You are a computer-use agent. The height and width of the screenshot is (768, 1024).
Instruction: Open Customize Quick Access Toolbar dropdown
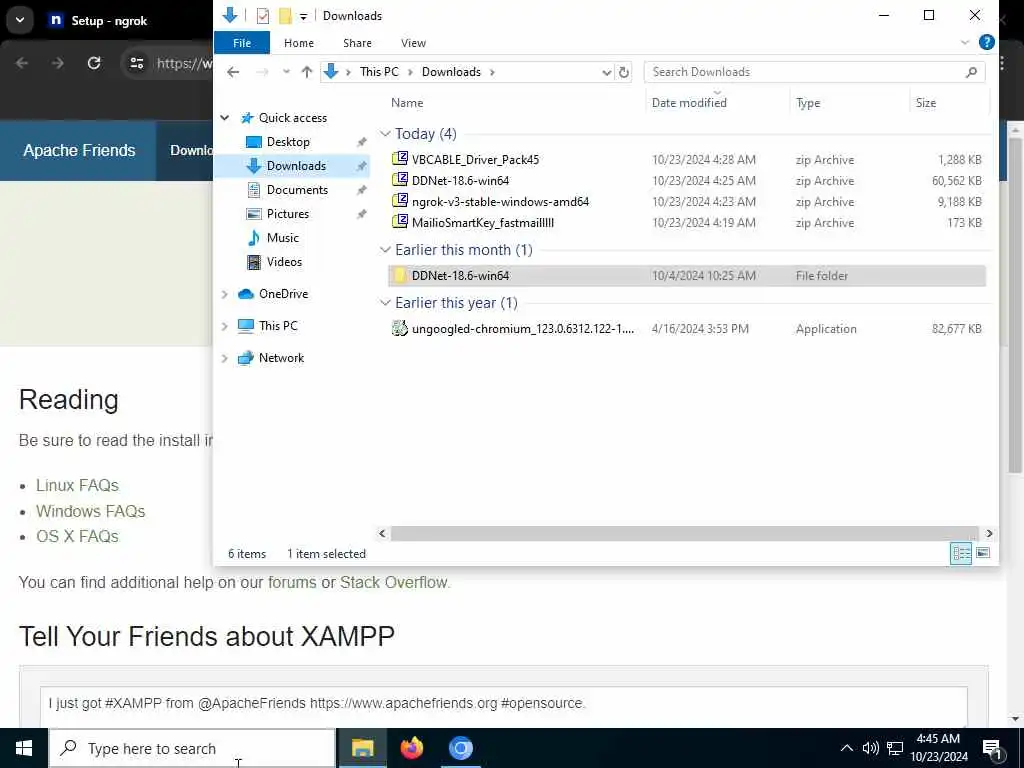click(304, 16)
